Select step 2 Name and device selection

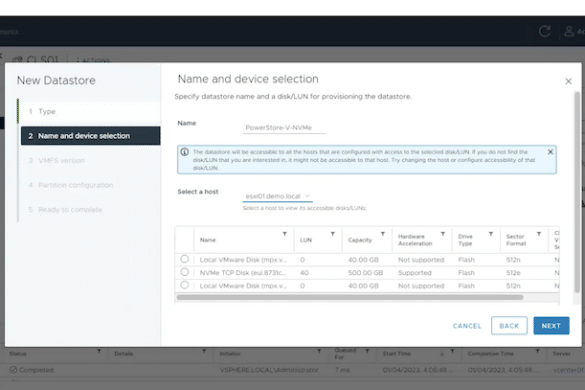click(x=91, y=136)
